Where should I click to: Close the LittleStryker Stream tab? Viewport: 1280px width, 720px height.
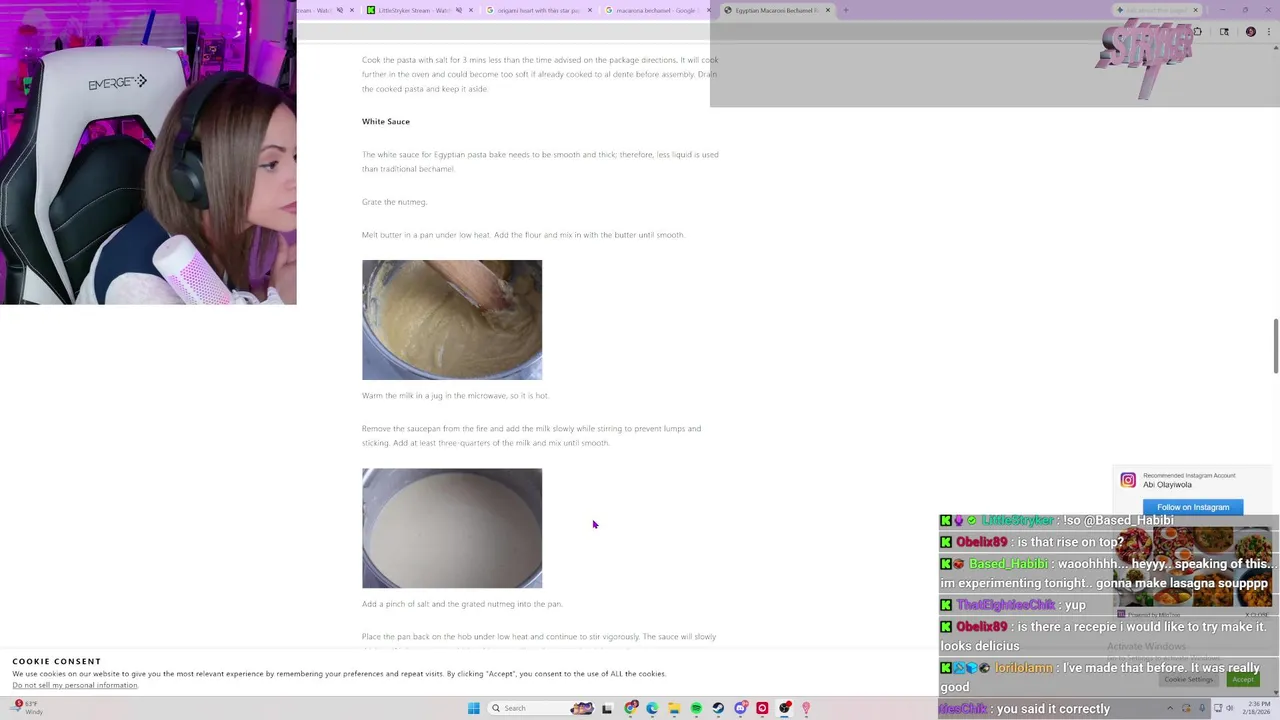click(471, 10)
